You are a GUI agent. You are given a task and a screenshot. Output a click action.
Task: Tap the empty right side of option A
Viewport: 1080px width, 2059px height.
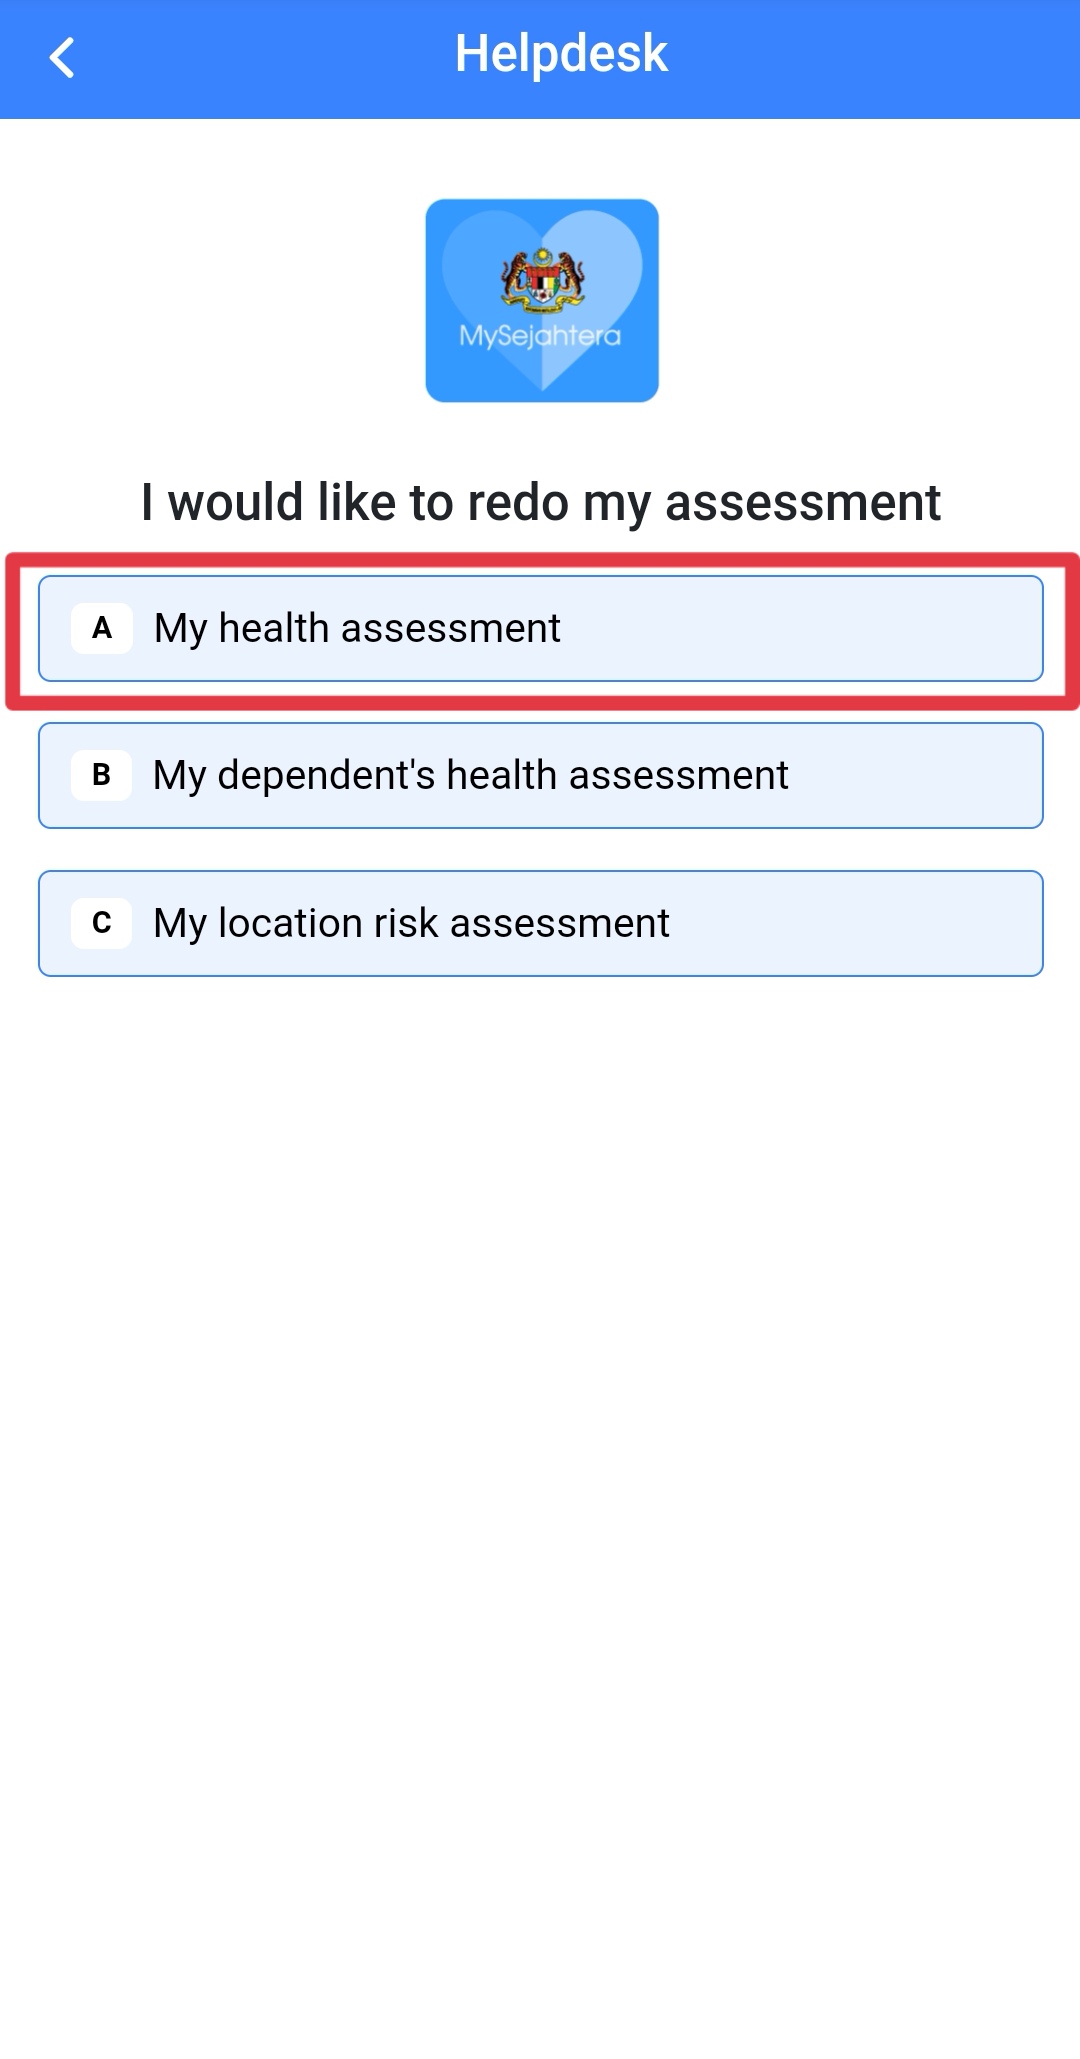coord(800,629)
